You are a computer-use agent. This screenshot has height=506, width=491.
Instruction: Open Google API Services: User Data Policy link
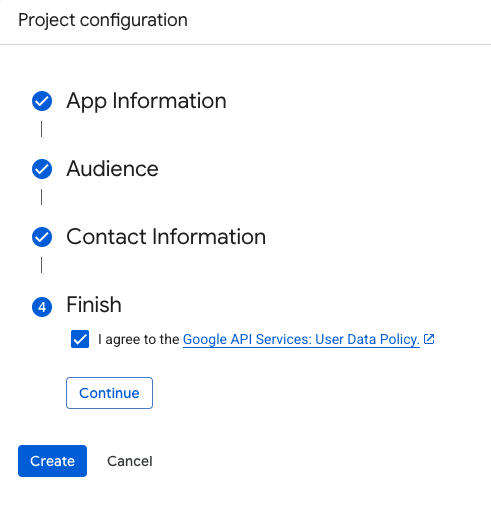[x=301, y=339]
